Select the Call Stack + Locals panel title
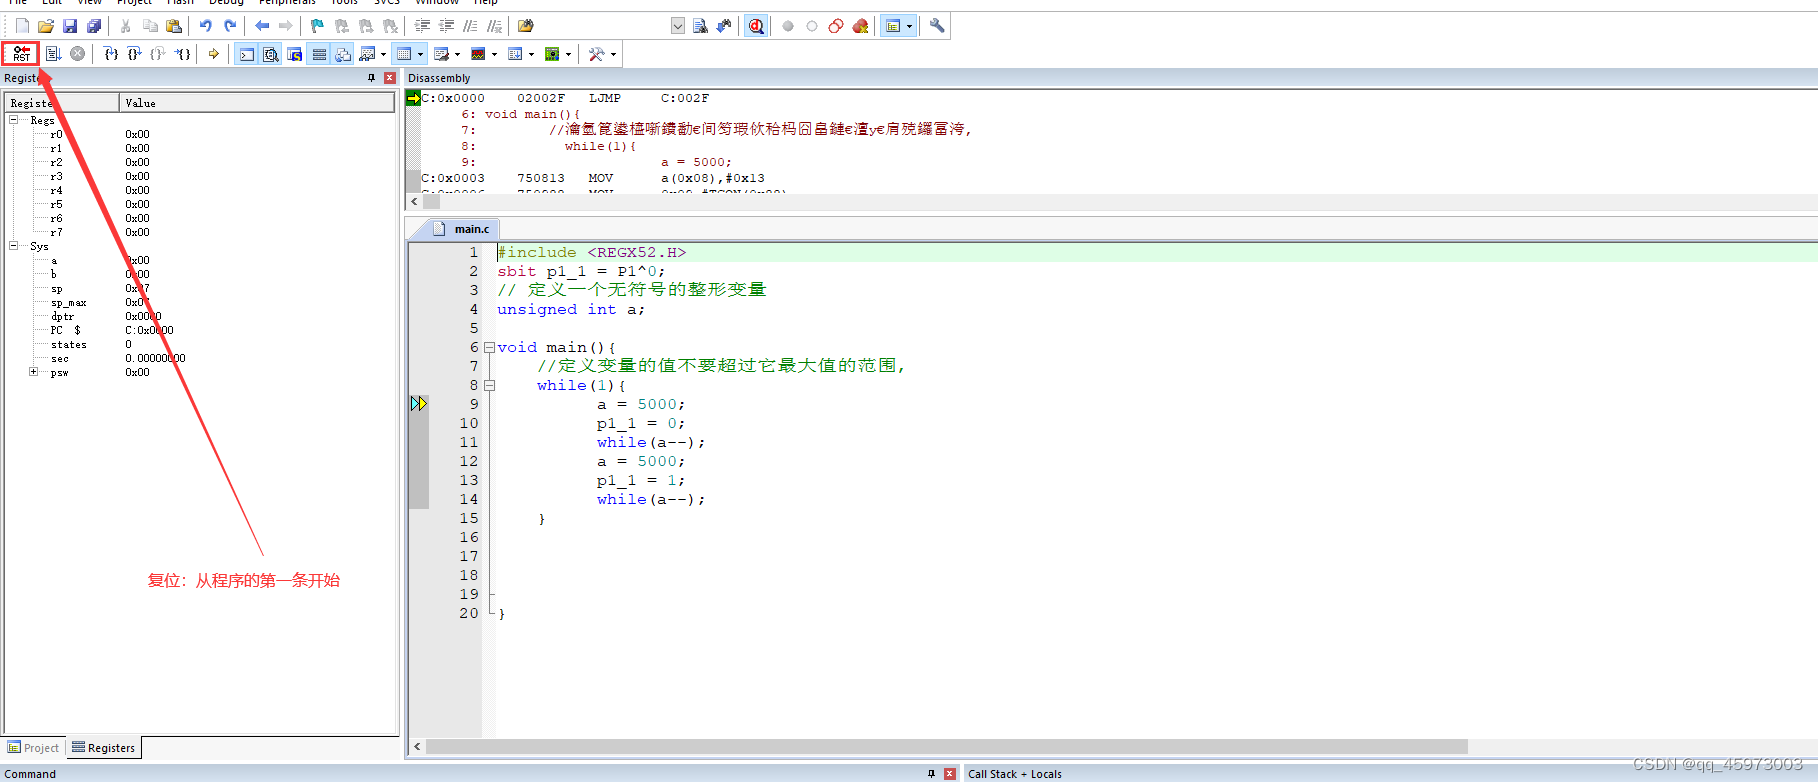 pyautogui.click(x=1014, y=774)
